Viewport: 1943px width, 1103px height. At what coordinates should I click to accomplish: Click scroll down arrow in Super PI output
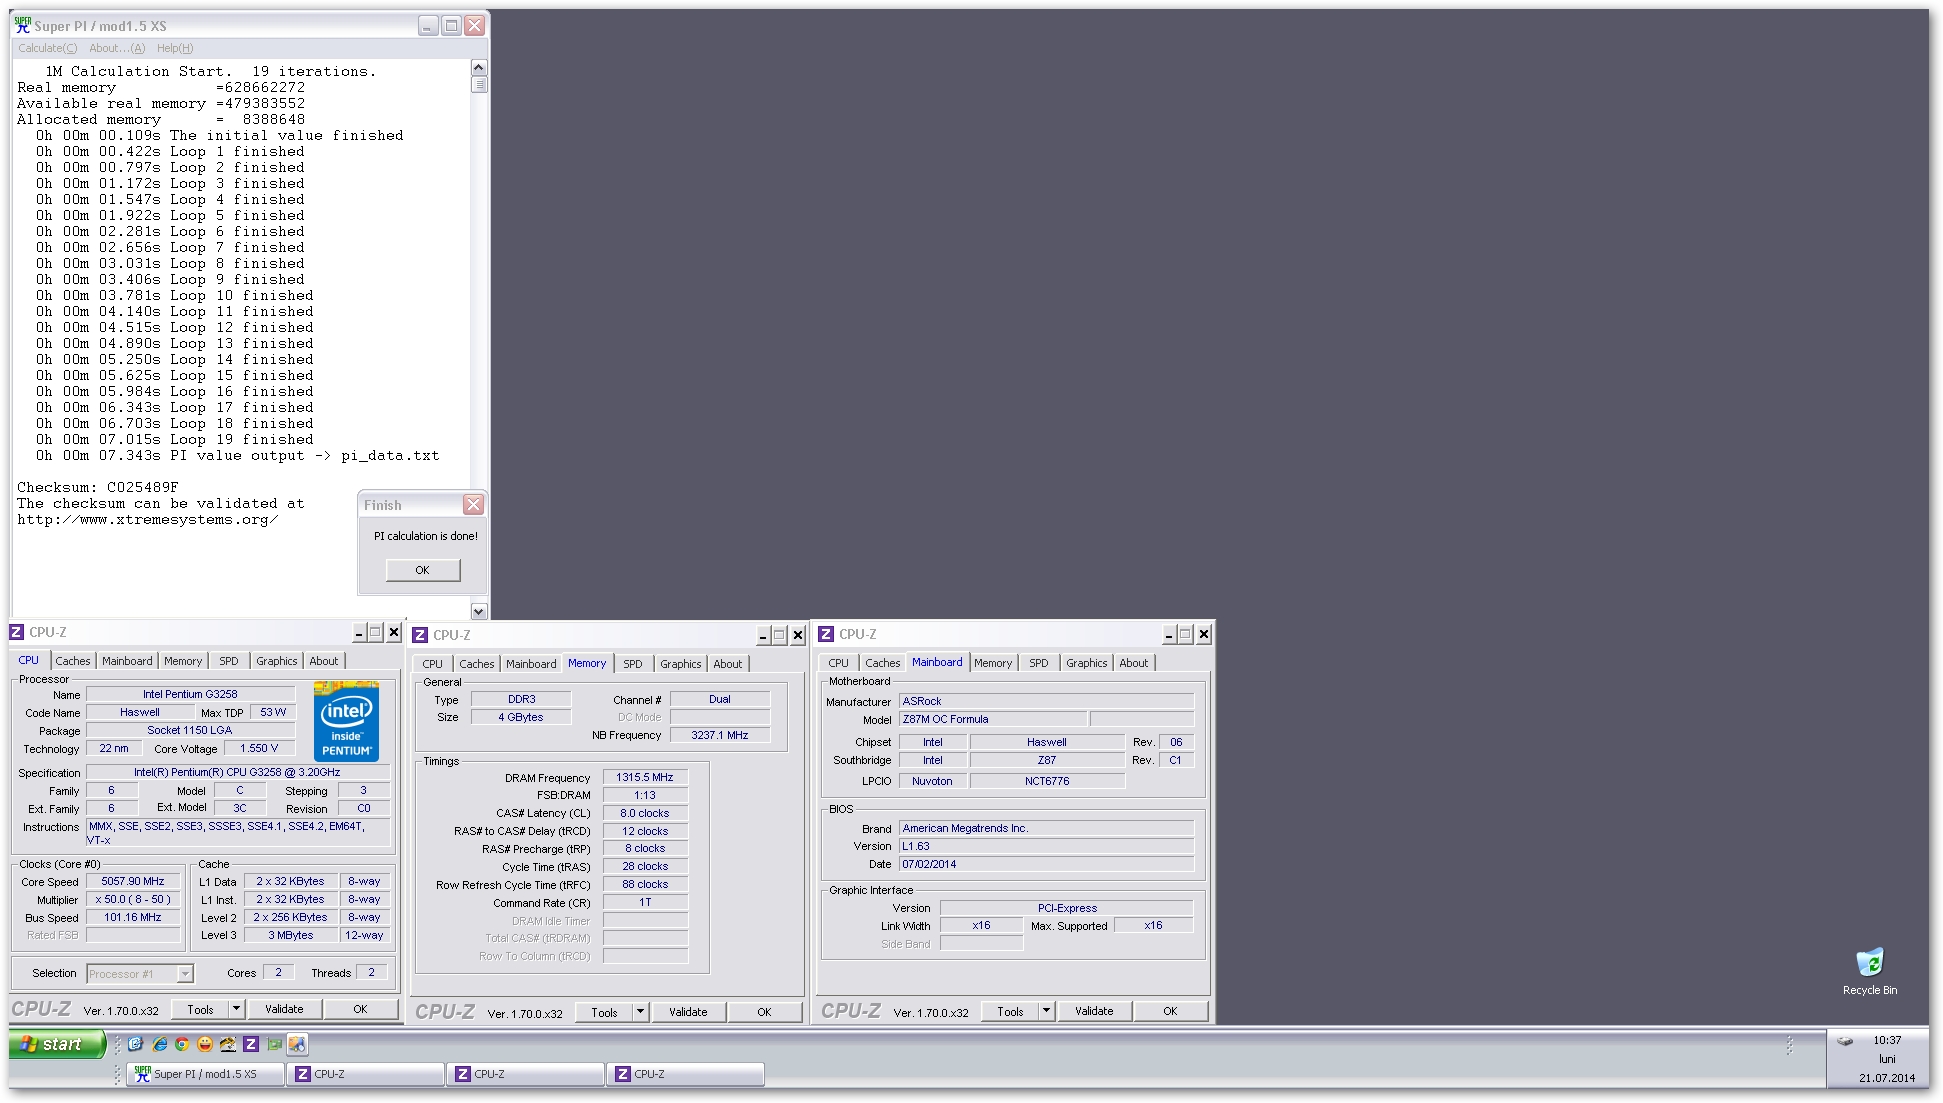coord(479,611)
